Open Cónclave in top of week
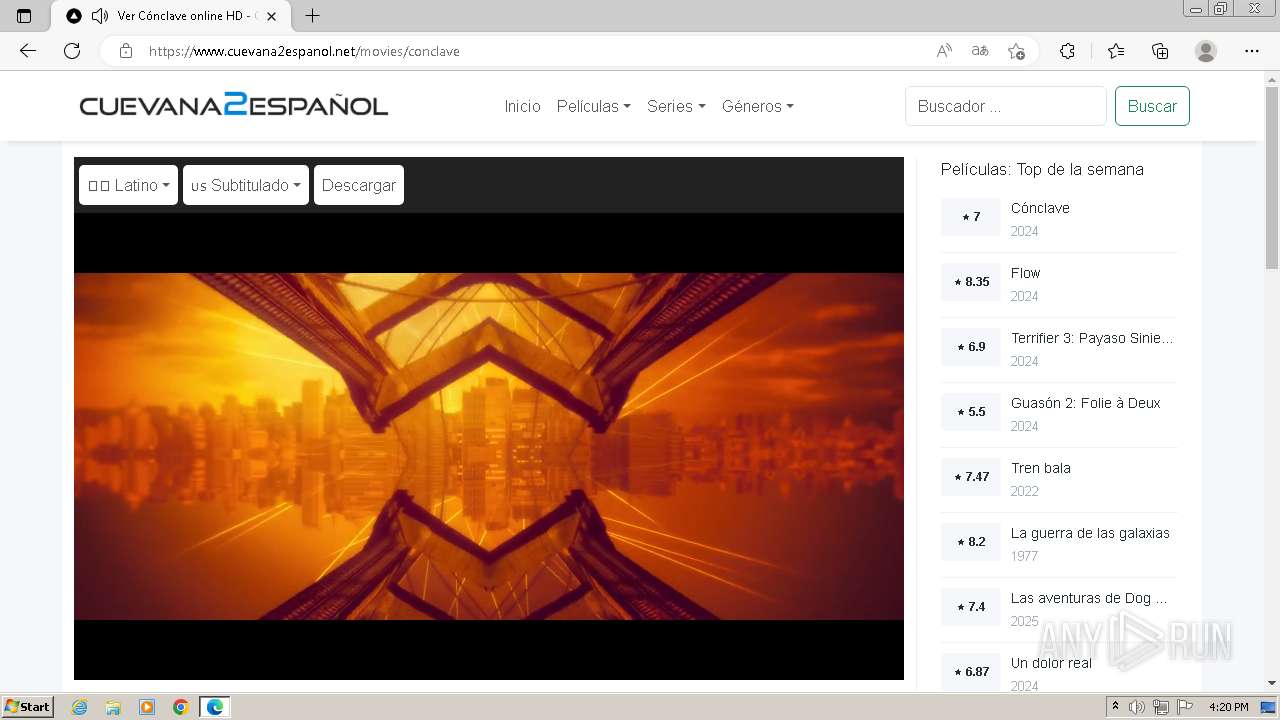1280x720 pixels. 1040,208
